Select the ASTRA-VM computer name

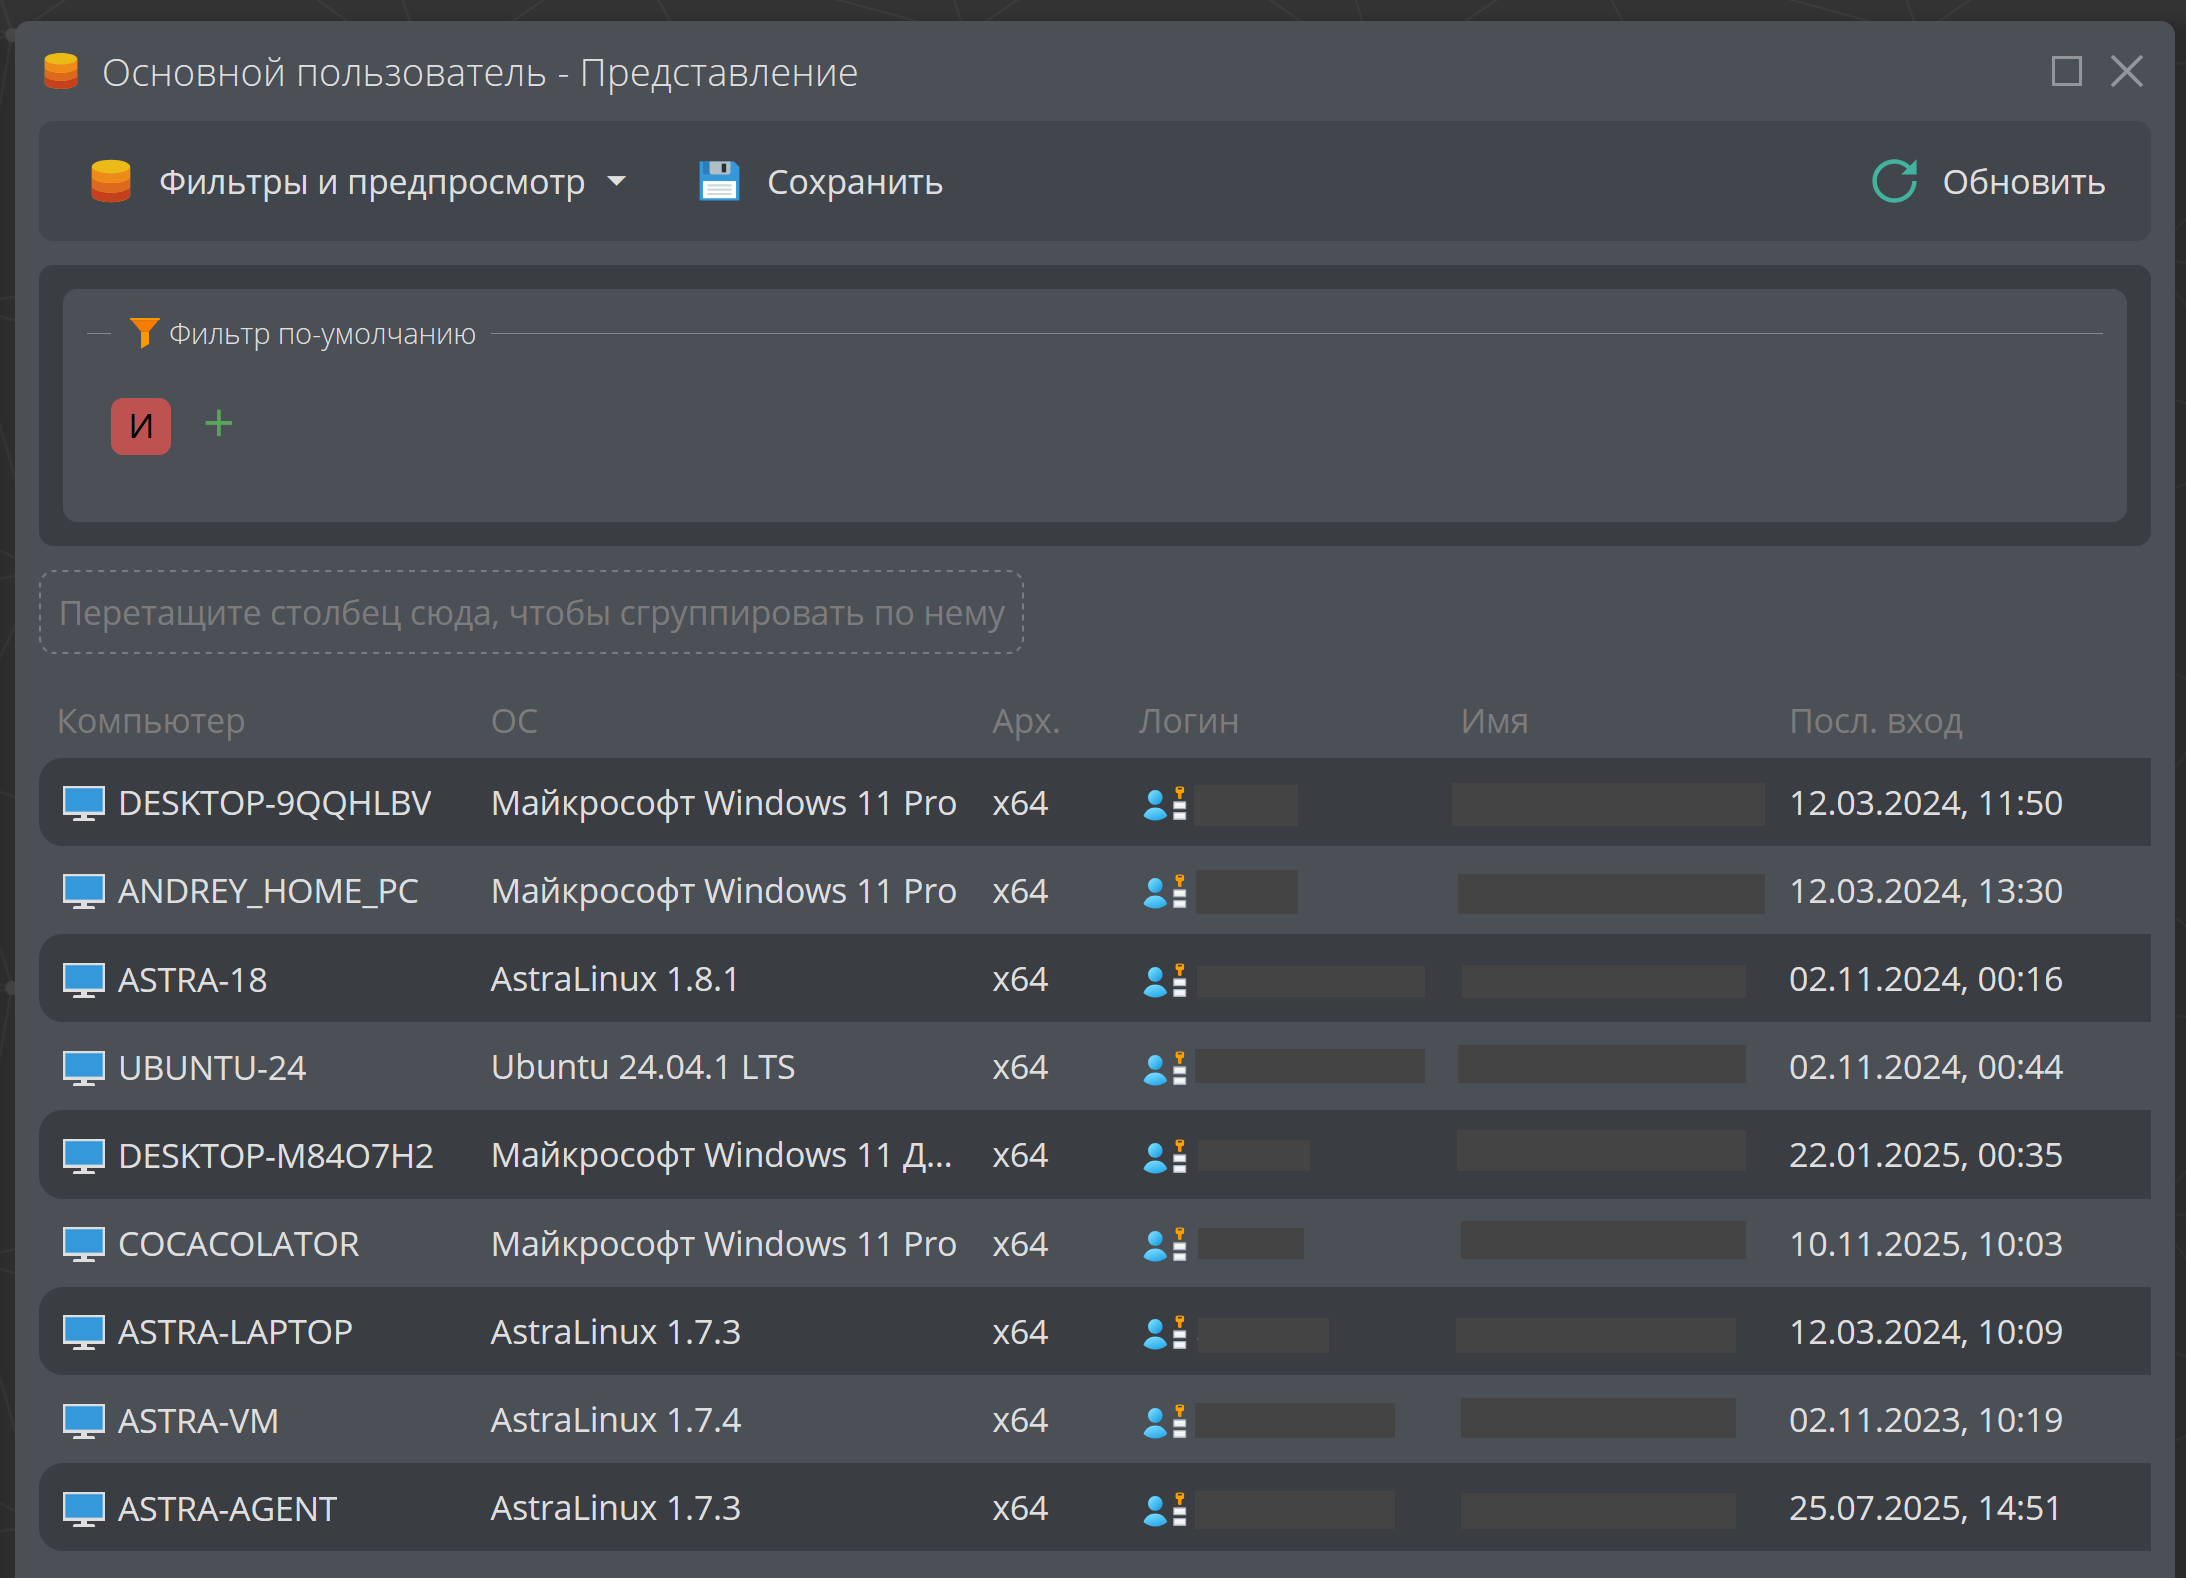pyautogui.click(x=199, y=1421)
